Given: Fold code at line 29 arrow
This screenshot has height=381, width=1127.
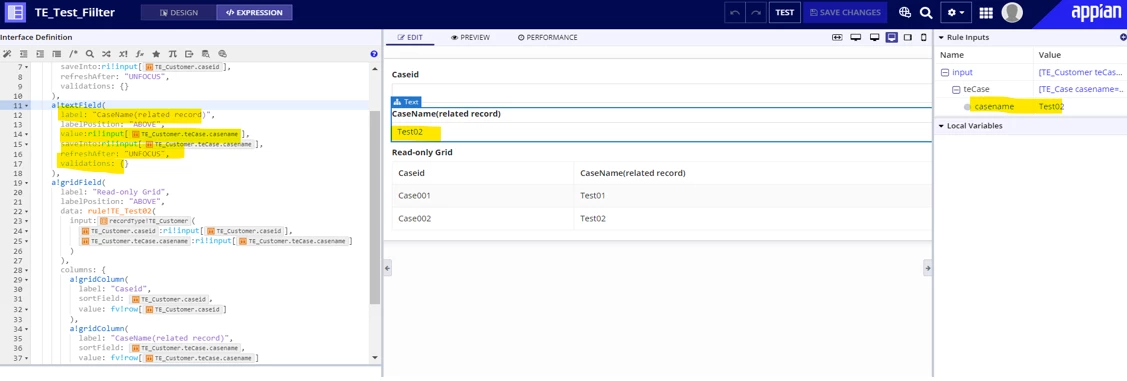Looking at the screenshot, I should click(x=27, y=279).
